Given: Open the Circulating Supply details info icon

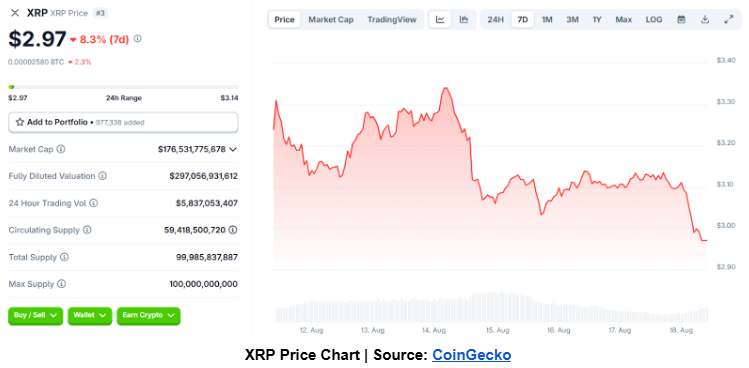Looking at the screenshot, I should [233, 230].
